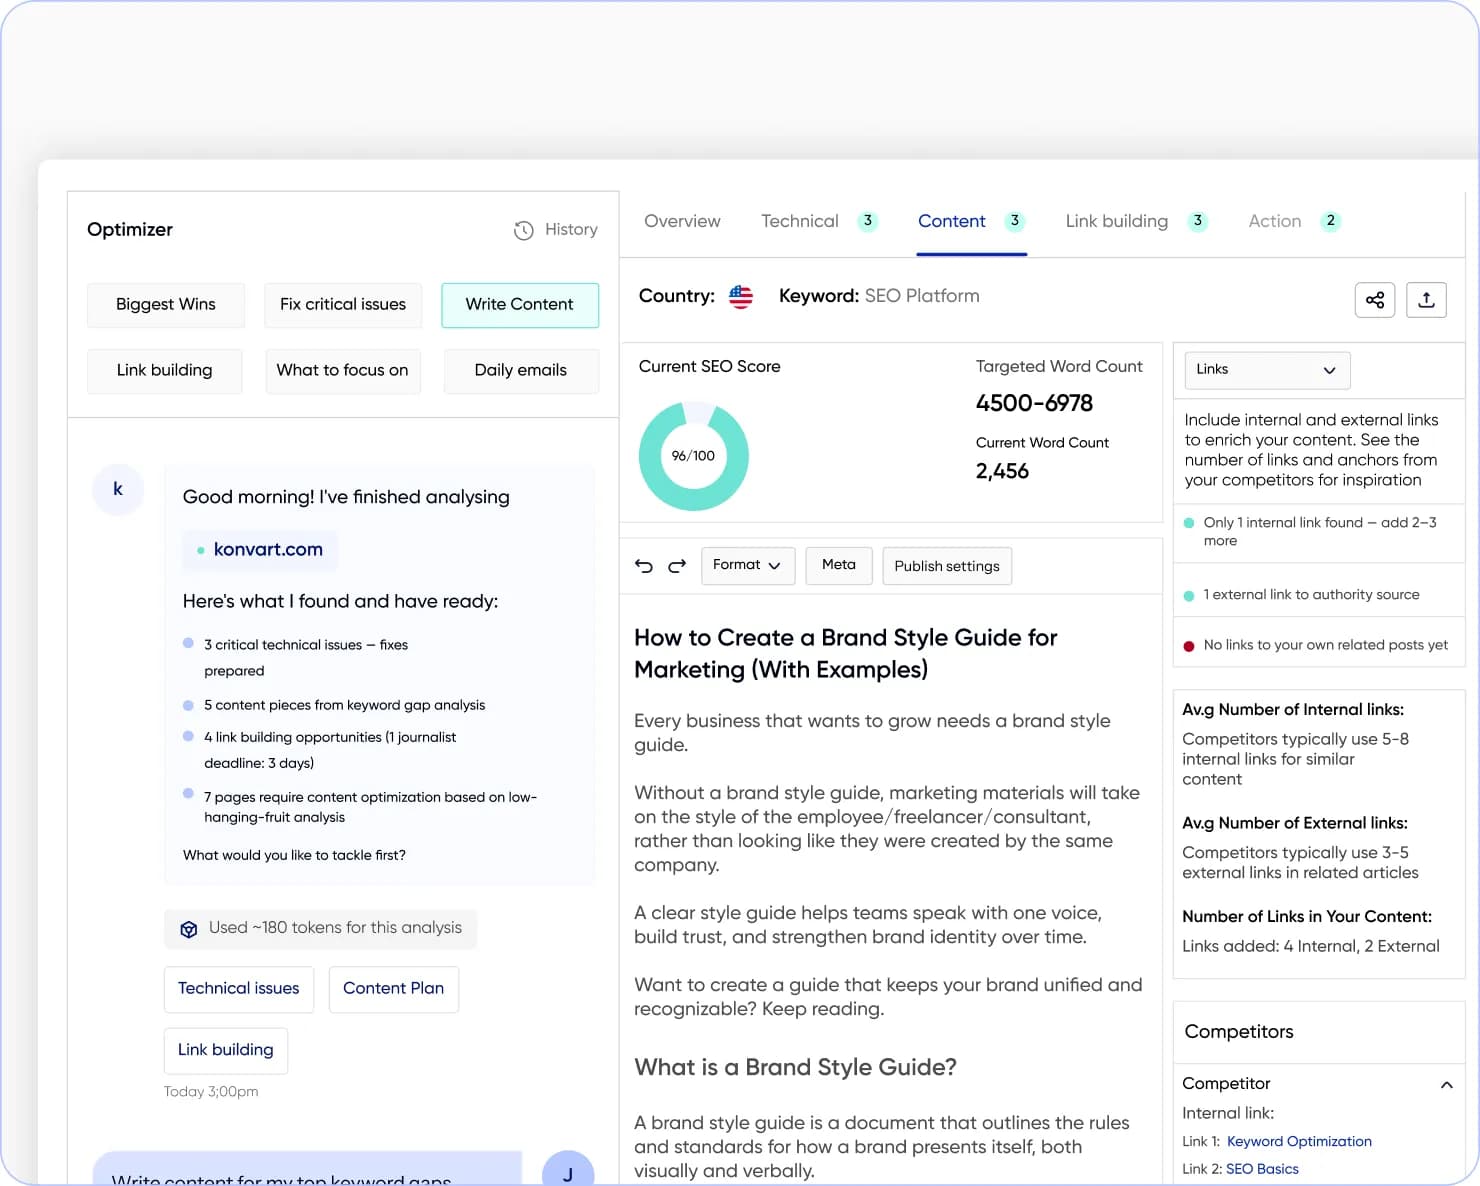This screenshot has width=1480, height=1186.
Task: Click '7 pages require content optimization' bullet
Action: pos(370,807)
